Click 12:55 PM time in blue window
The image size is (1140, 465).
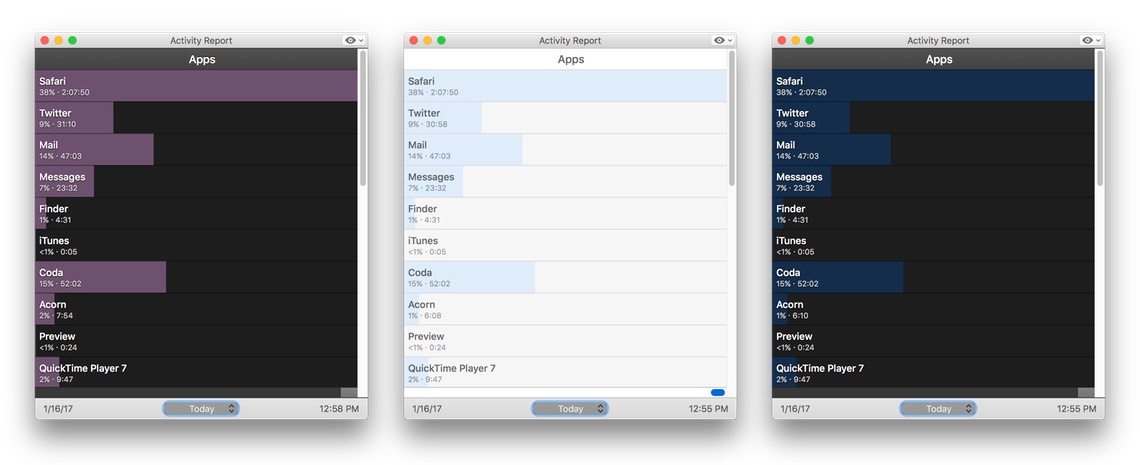coord(1077,409)
